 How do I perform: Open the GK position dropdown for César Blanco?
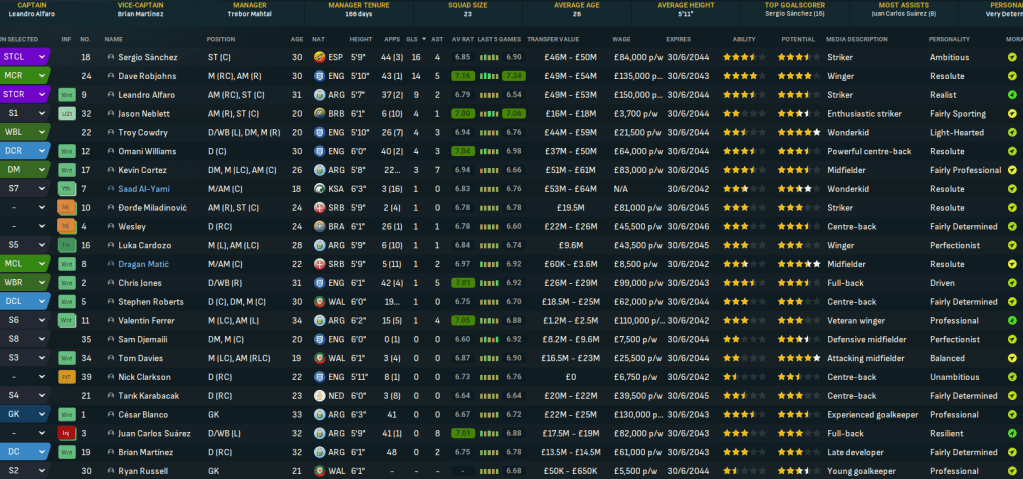(x=42, y=415)
